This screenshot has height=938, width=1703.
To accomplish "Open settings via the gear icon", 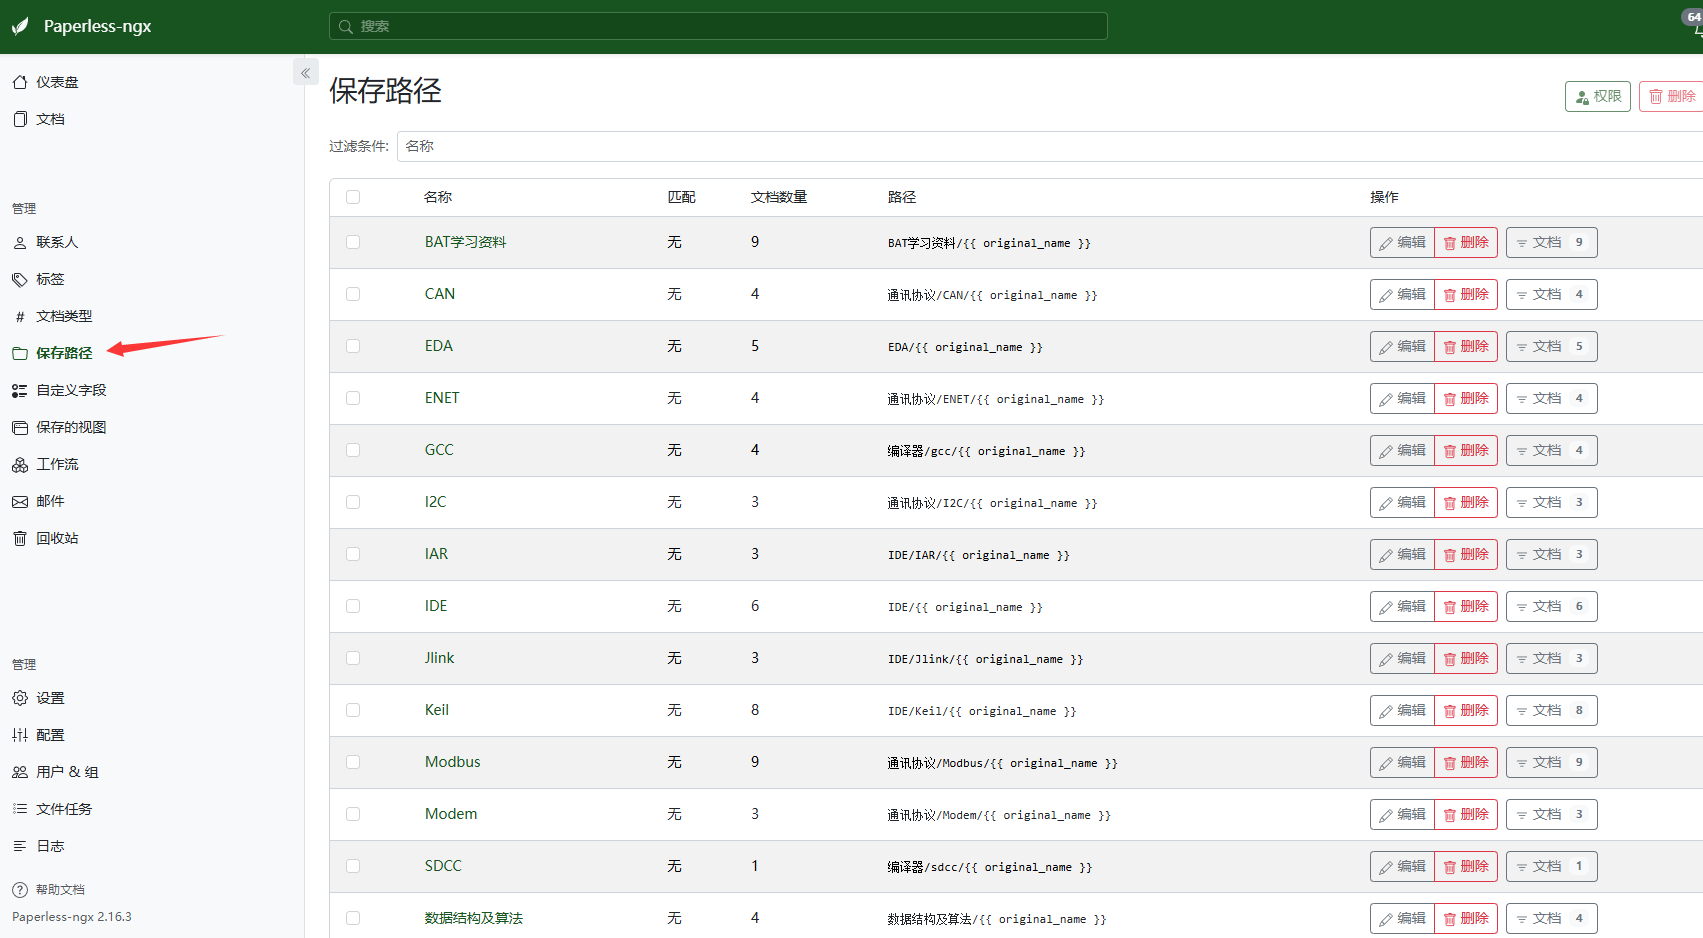I will (x=20, y=698).
